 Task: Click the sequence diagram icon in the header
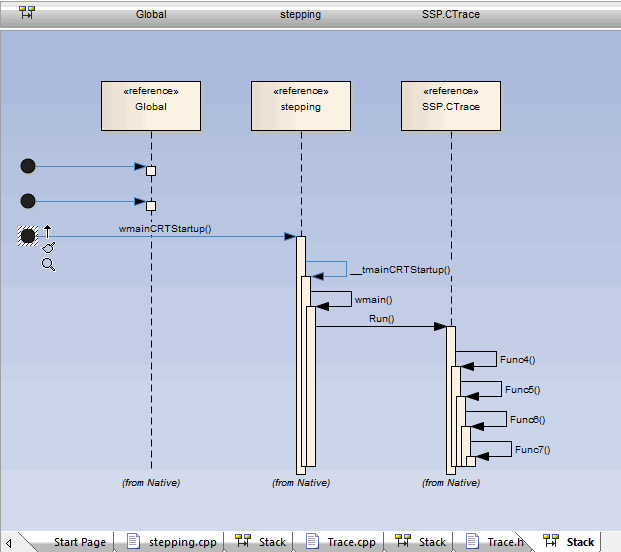(27, 14)
